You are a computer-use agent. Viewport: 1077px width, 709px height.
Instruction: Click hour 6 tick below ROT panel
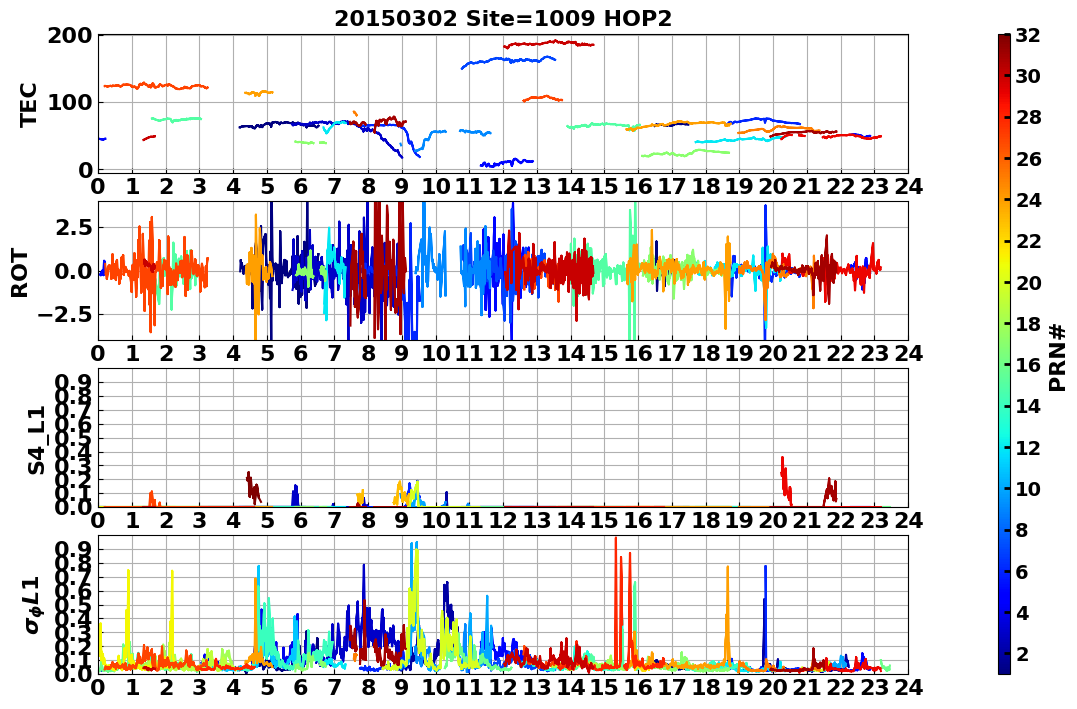tap(301, 353)
